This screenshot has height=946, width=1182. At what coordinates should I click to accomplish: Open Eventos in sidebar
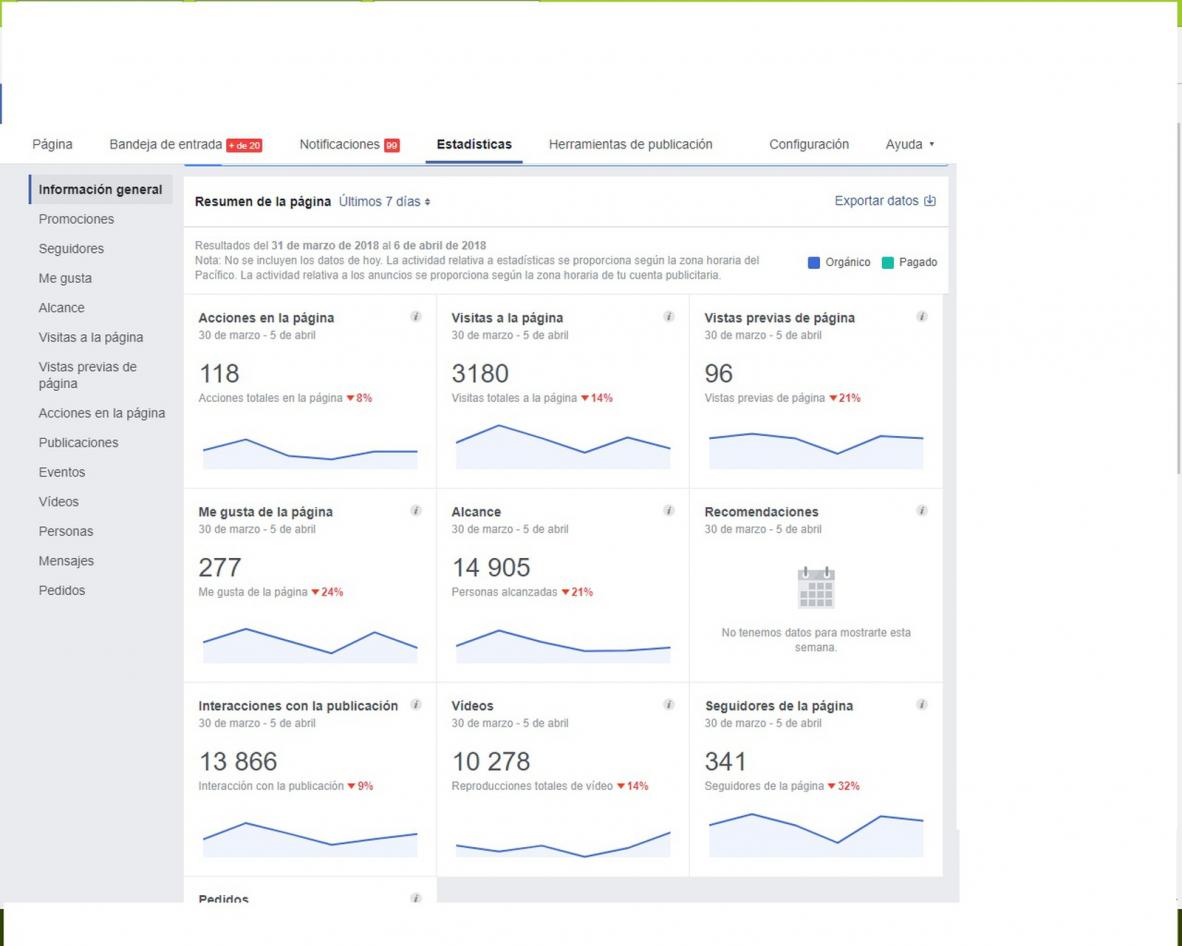(62, 472)
